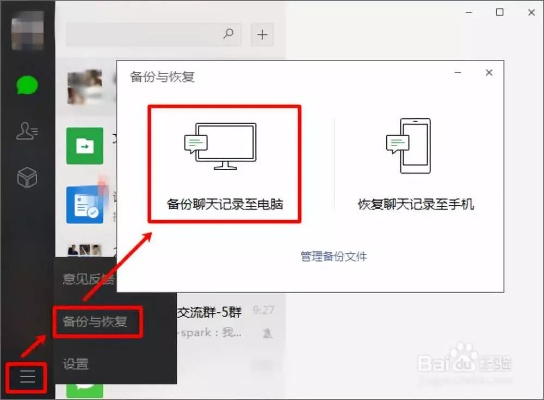Open the File Transfer green folder chat
This screenshot has height=400, width=544.
coord(85,146)
